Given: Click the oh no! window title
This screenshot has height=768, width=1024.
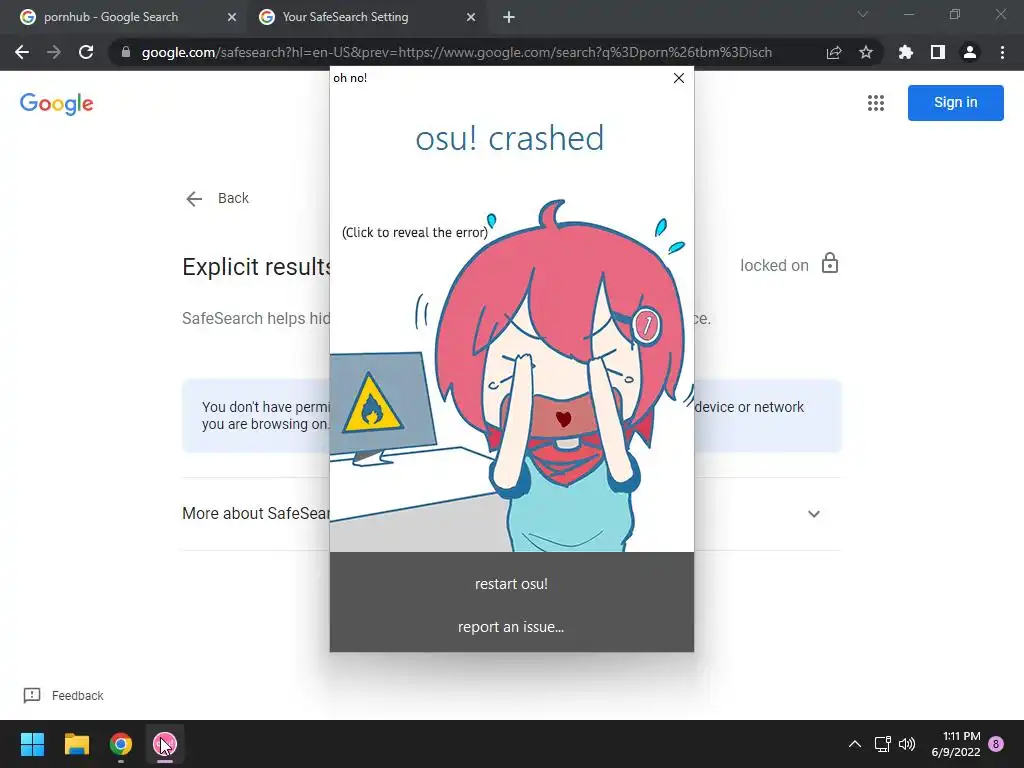Looking at the screenshot, I should click(350, 78).
